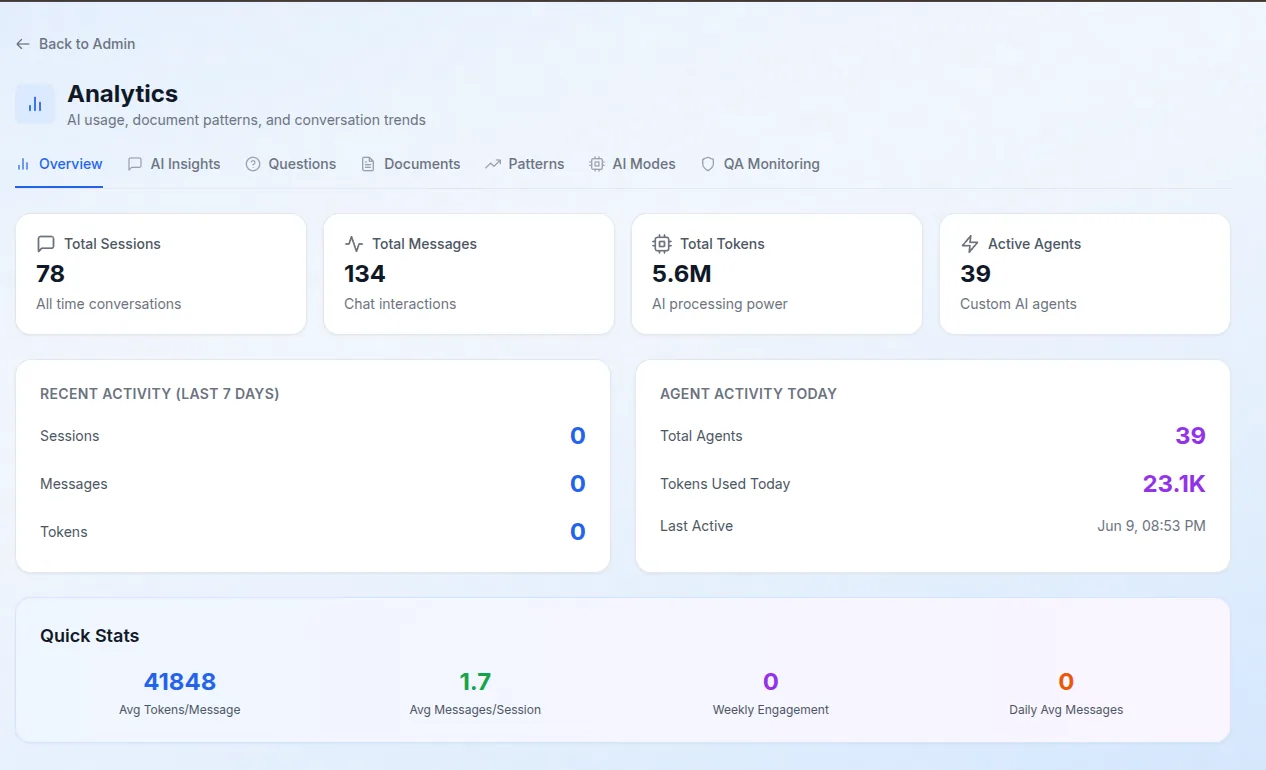
Task: Click the Total Sessions chat bubble icon
Action: coord(46,244)
